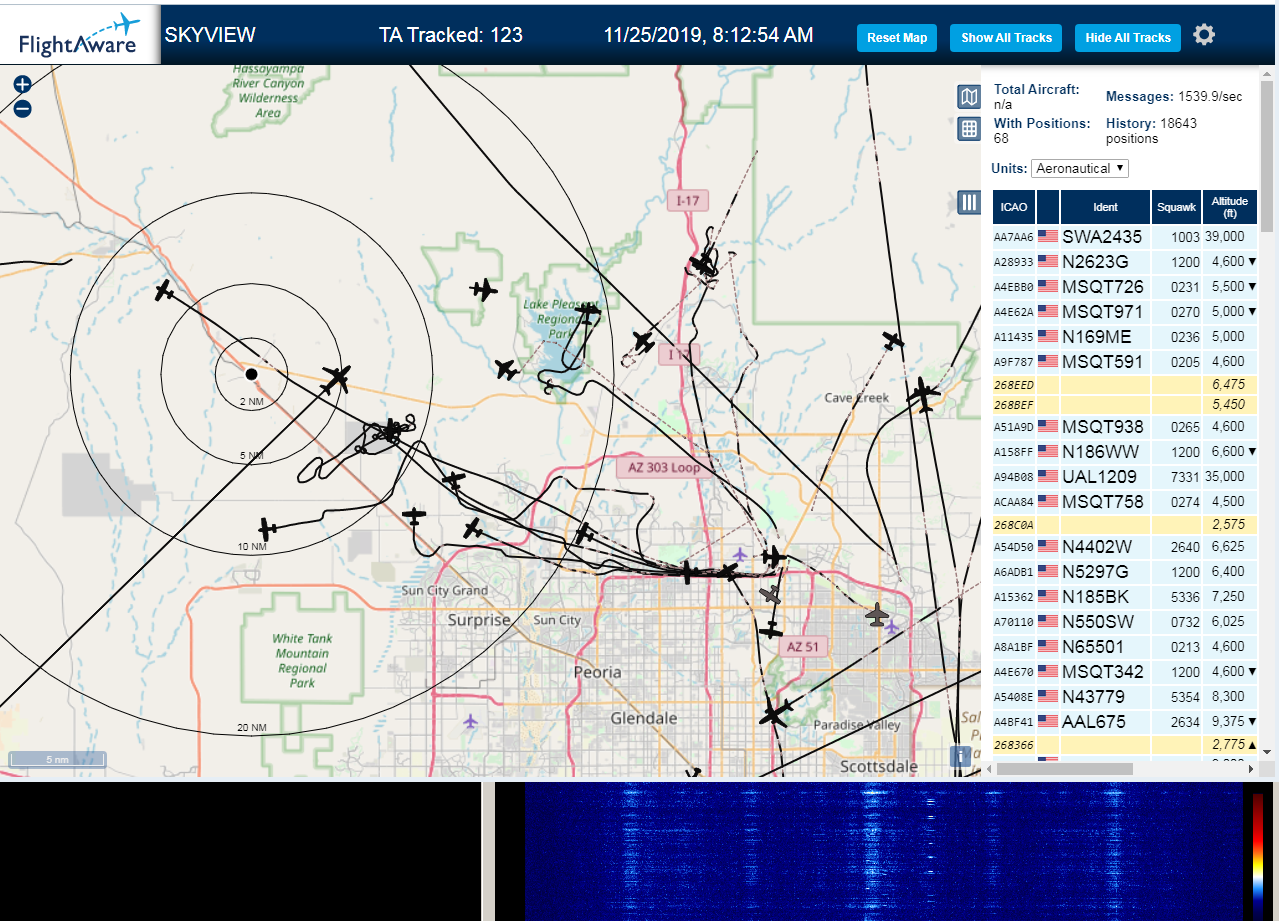1279x921 pixels.
Task: Click the Reset Map button
Action: coord(897,38)
